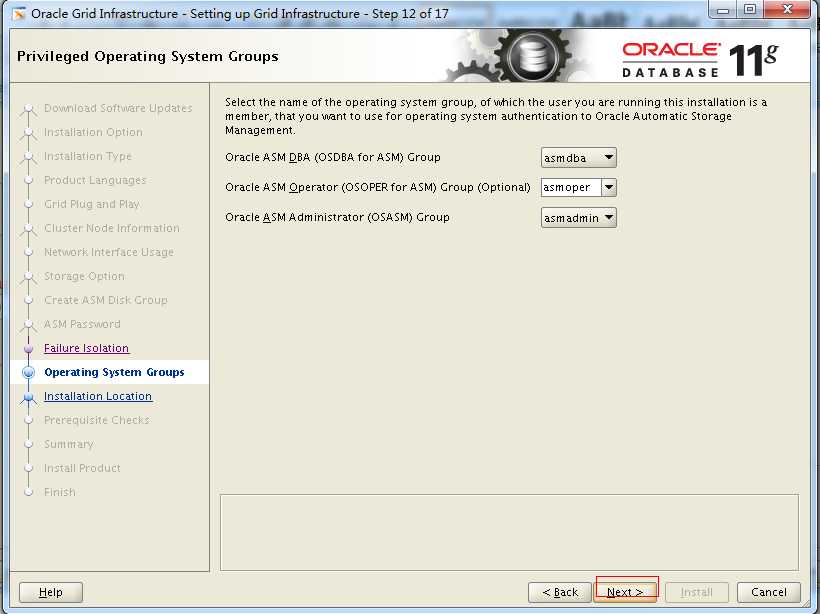The height and width of the screenshot is (614, 820).
Task: Click the Failure Isolation step bullet icon
Action: 29,349
